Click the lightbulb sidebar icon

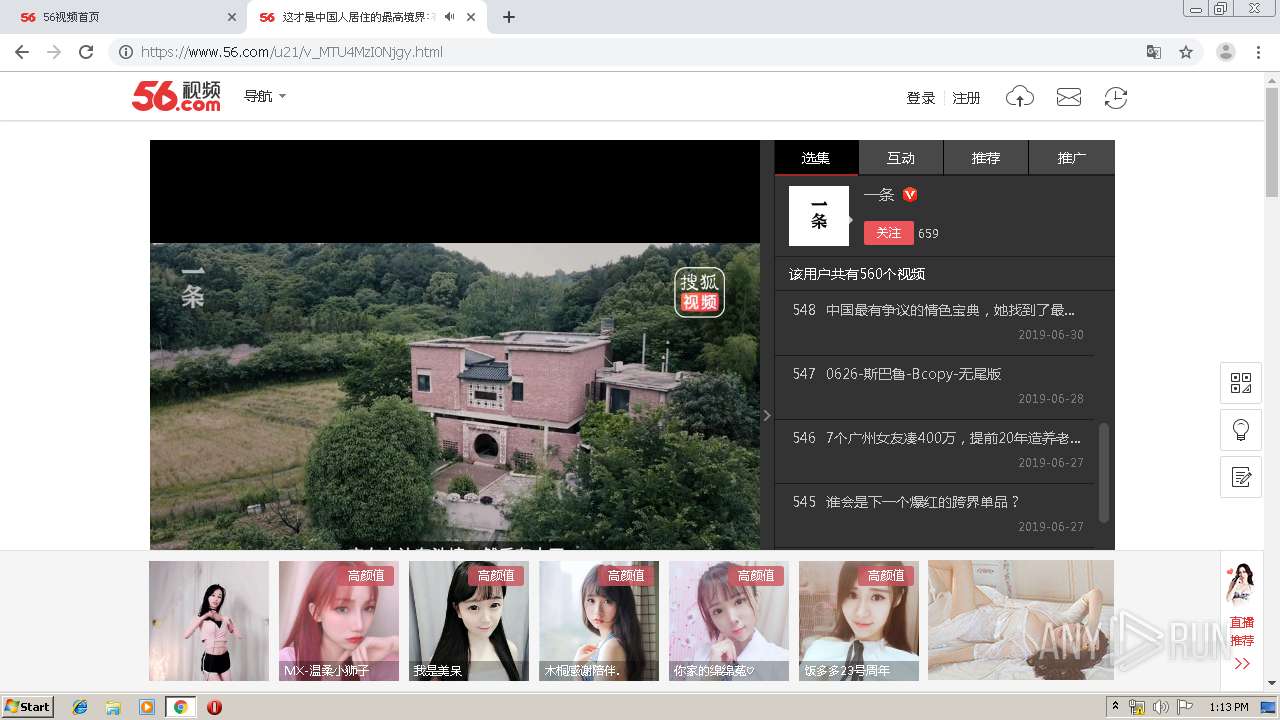click(1241, 430)
